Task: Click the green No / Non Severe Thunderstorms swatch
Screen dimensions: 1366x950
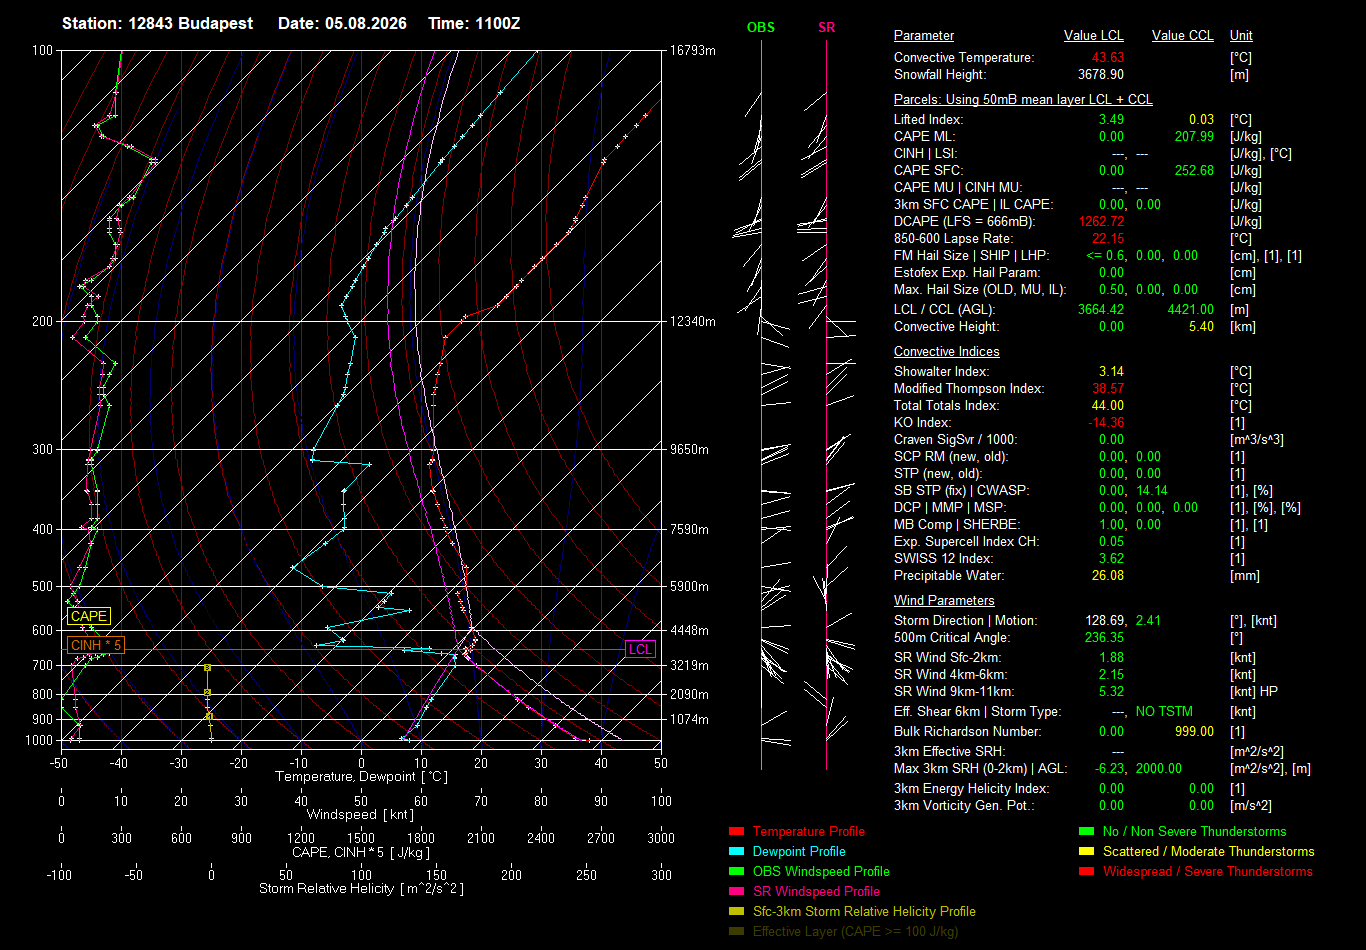Action: [1087, 831]
